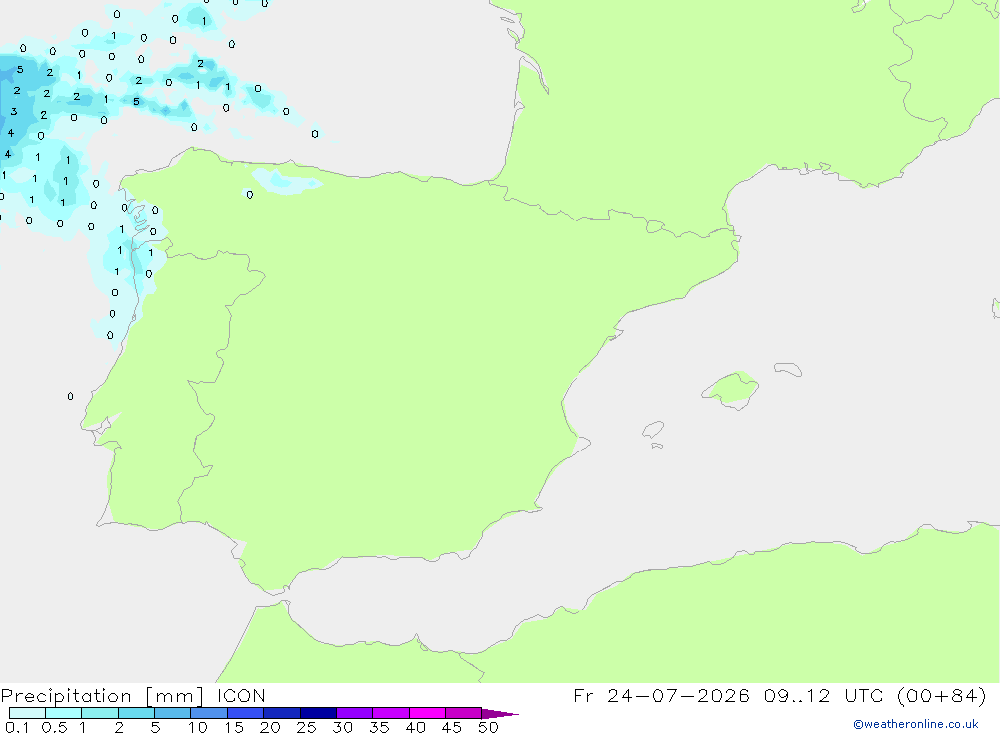Pick the 35–40 mm violet legend swatch
Viewport: 1000px width, 733px height.
(391, 713)
